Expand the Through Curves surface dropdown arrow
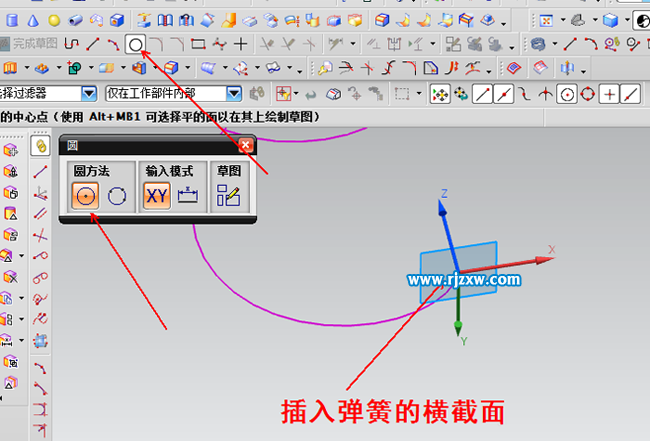Viewport: 650px width, 441px height. [x=225, y=67]
